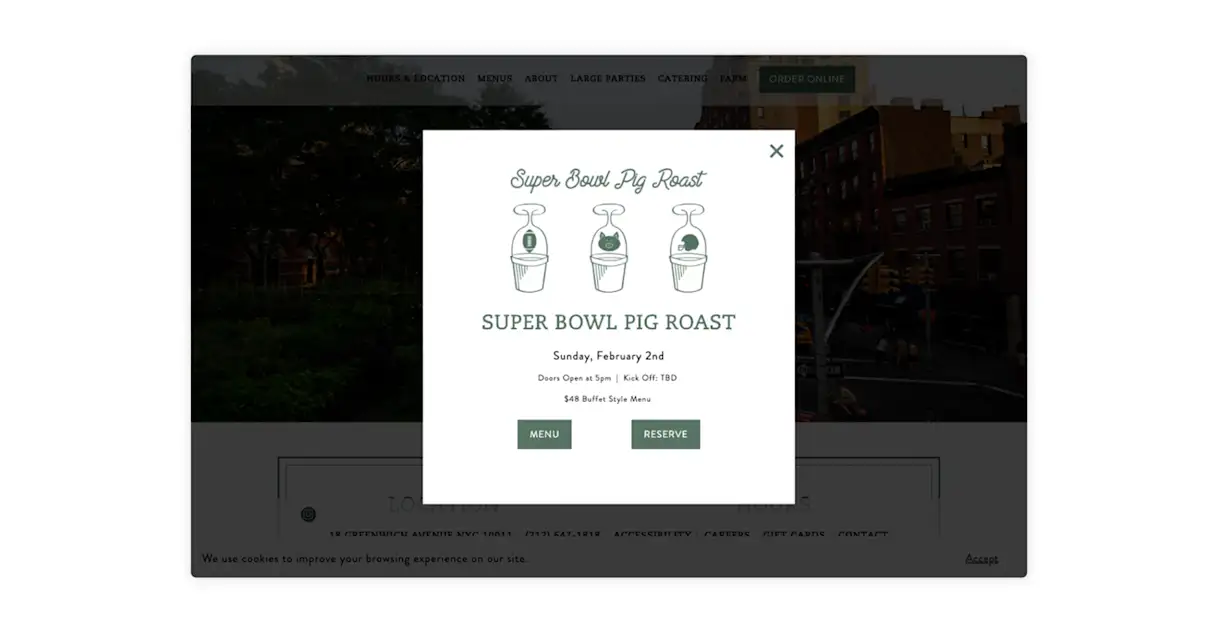
Task: Go to the About page
Action: point(541,78)
